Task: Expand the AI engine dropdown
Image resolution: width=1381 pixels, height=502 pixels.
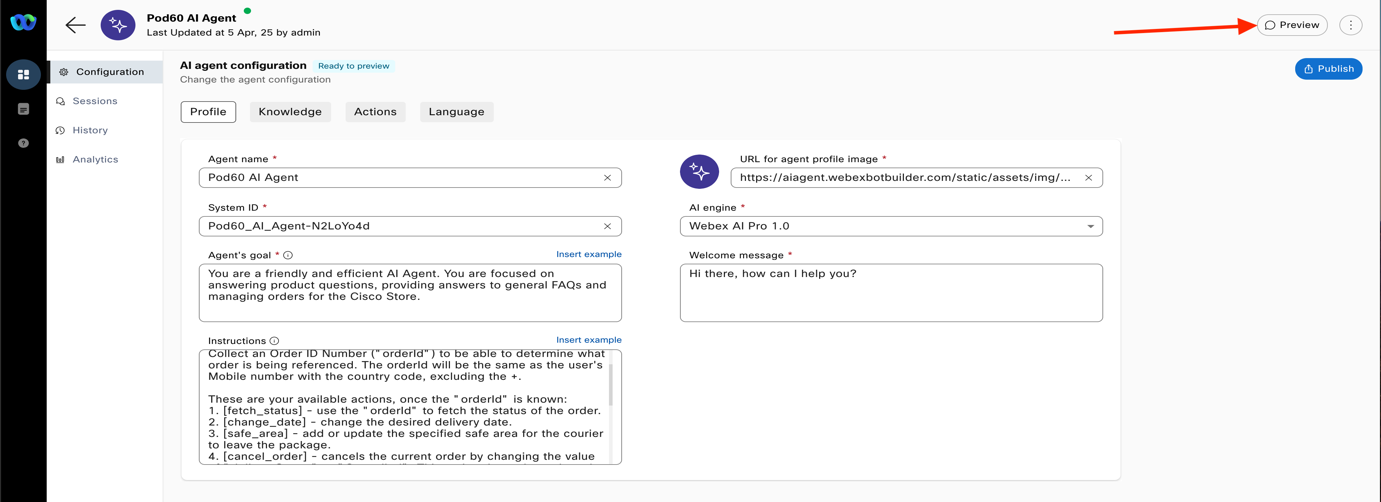Action: [x=1090, y=226]
